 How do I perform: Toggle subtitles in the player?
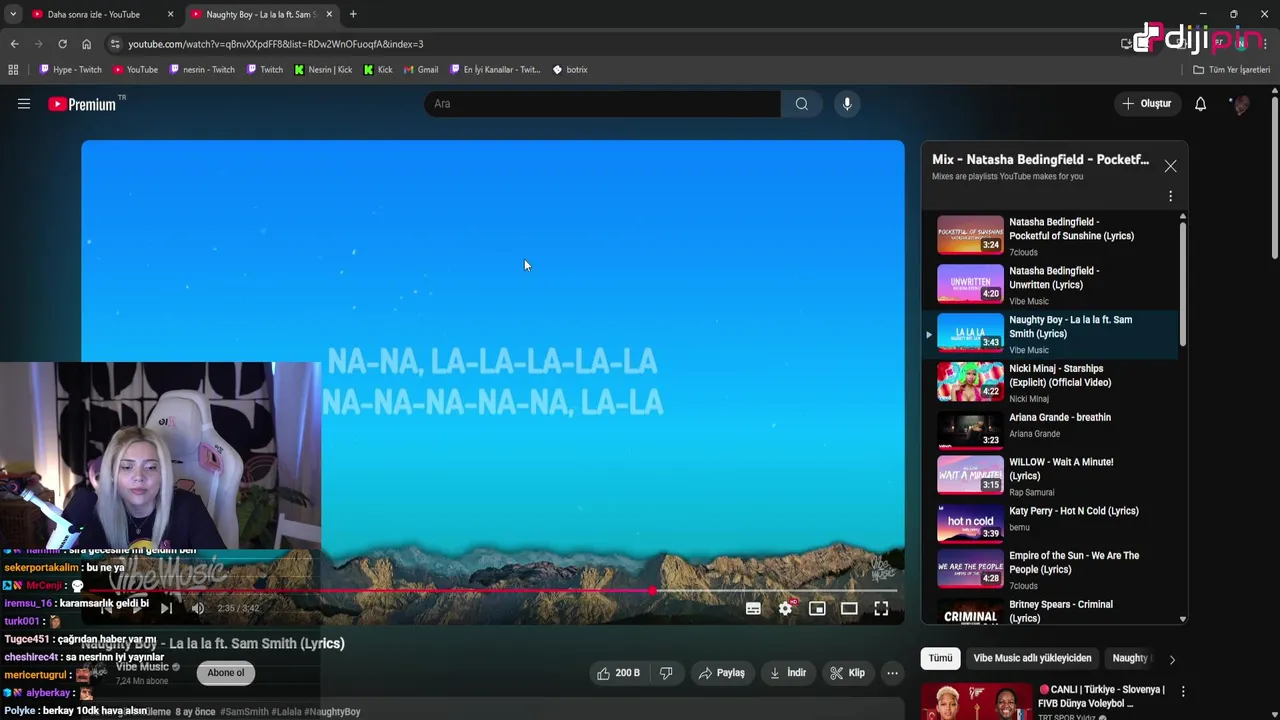pos(753,608)
